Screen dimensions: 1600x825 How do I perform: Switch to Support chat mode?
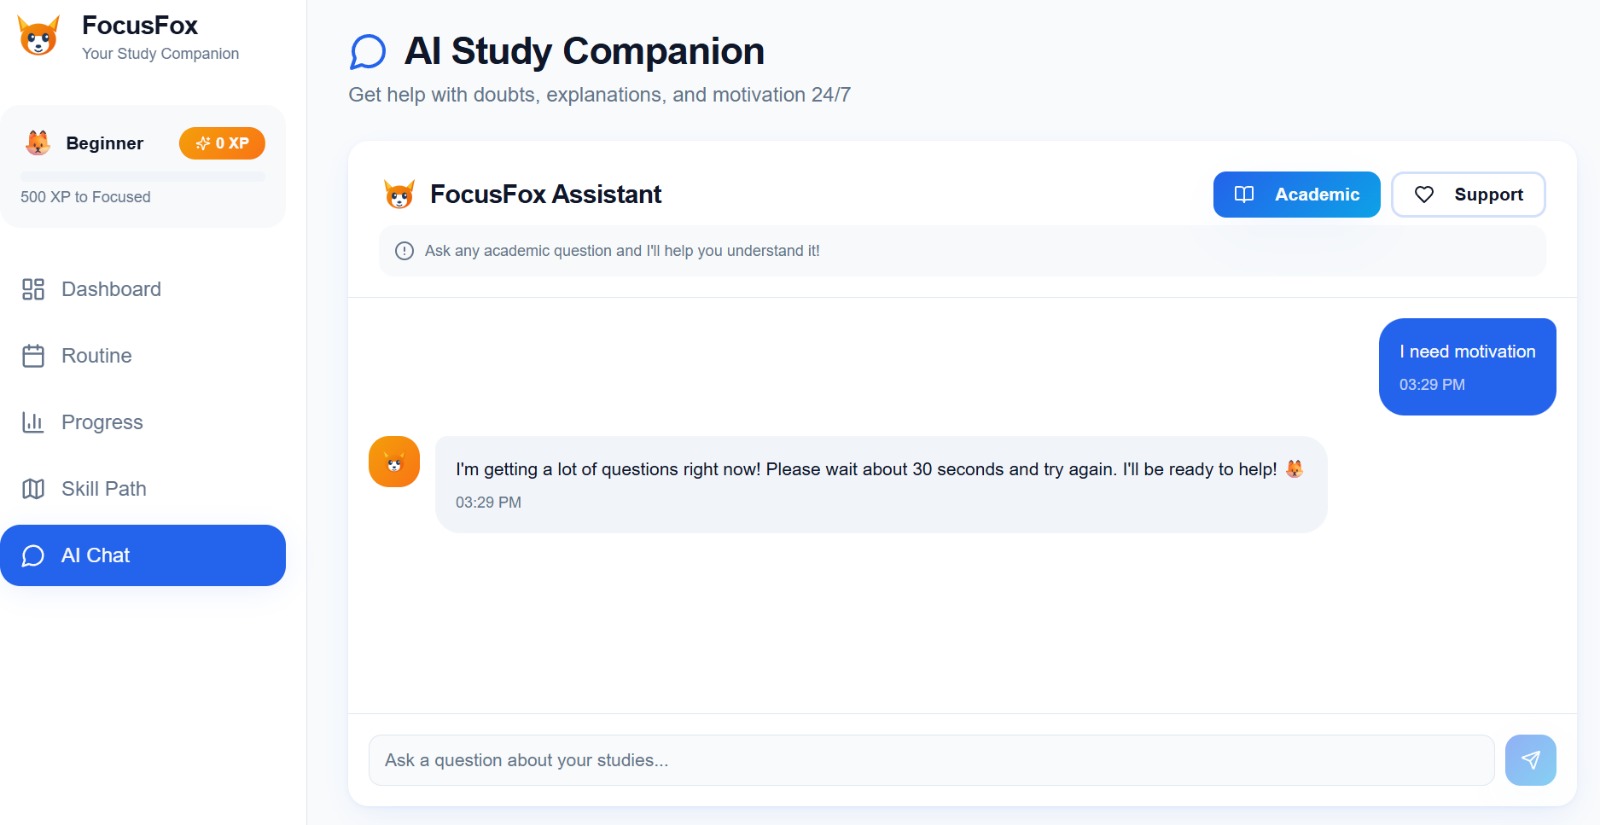[x=1468, y=194]
